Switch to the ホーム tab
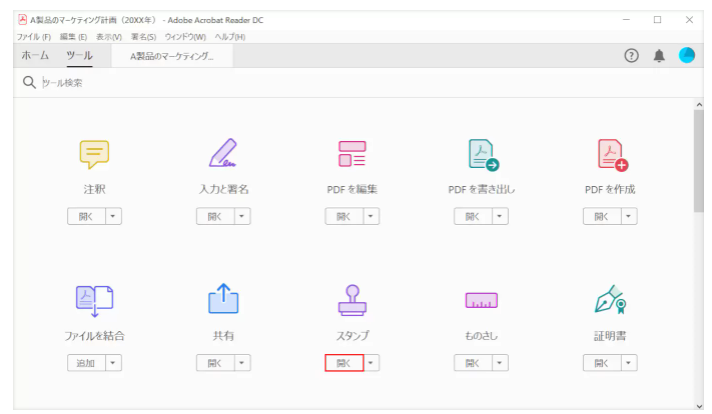The width and height of the screenshot is (712, 414). pos(36,56)
